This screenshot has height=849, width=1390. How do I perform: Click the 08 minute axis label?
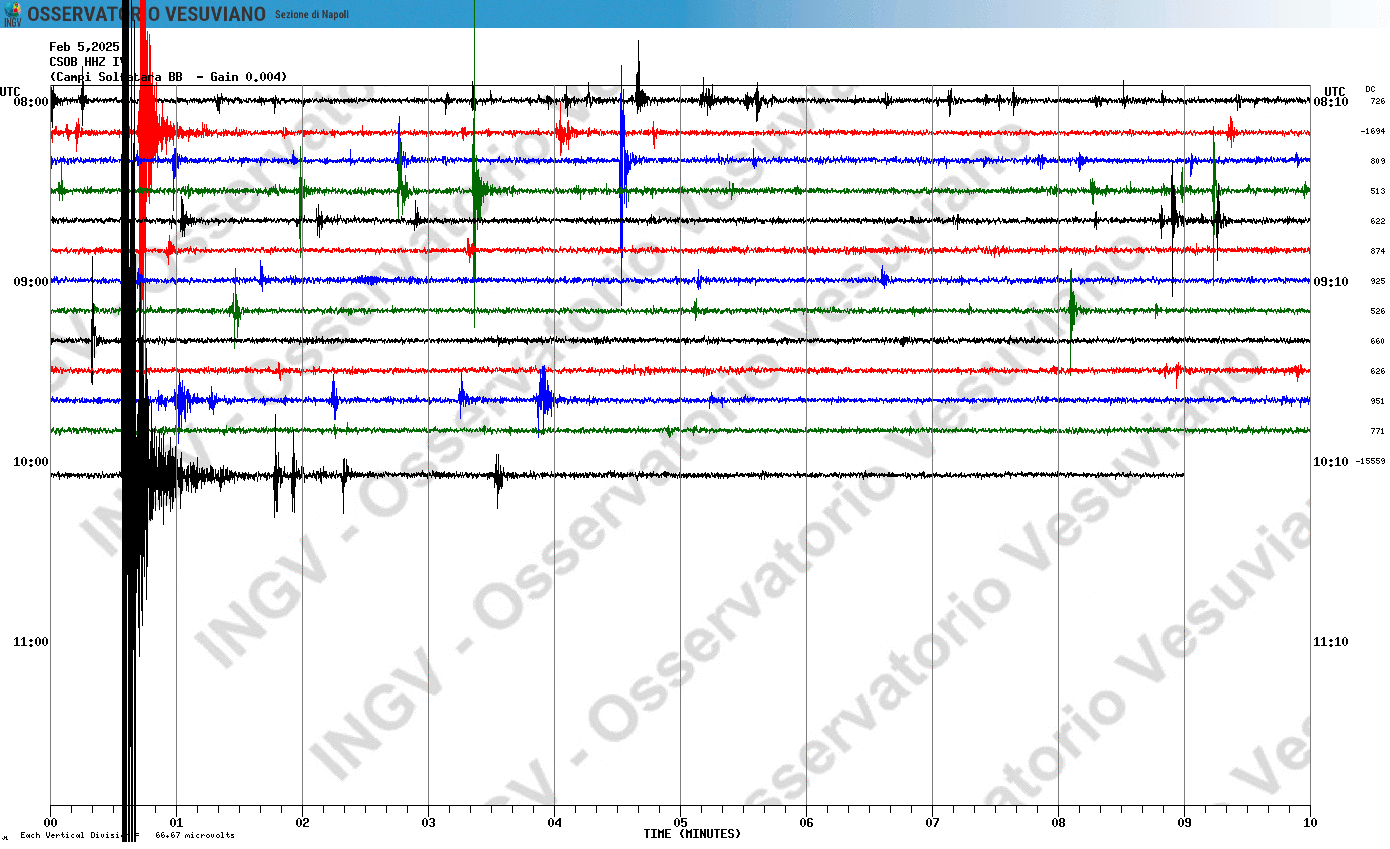tap(1059, 823)
